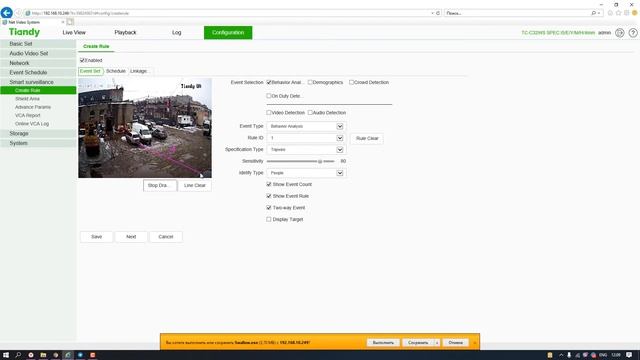This screenshot has height=360, width=640.
Task: Click the Save button
Action: tap(96, 237)
